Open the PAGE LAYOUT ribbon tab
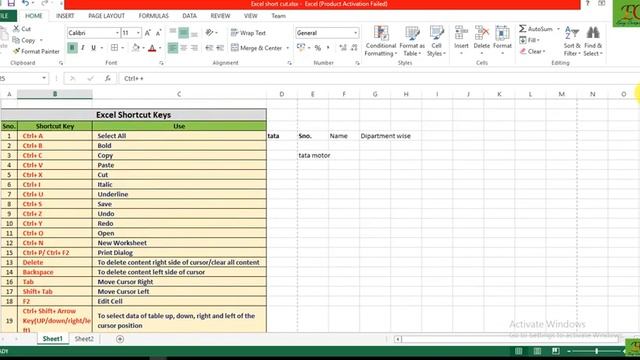This screenshot has width=640, height=360. coord(107,16)
